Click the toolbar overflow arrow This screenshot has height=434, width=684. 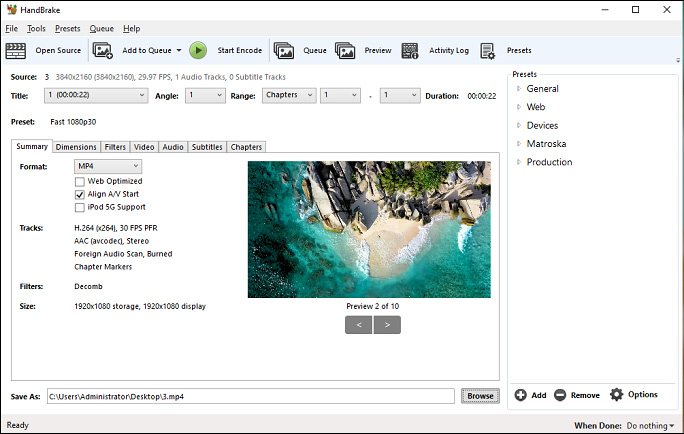click(x=678, y=60)
